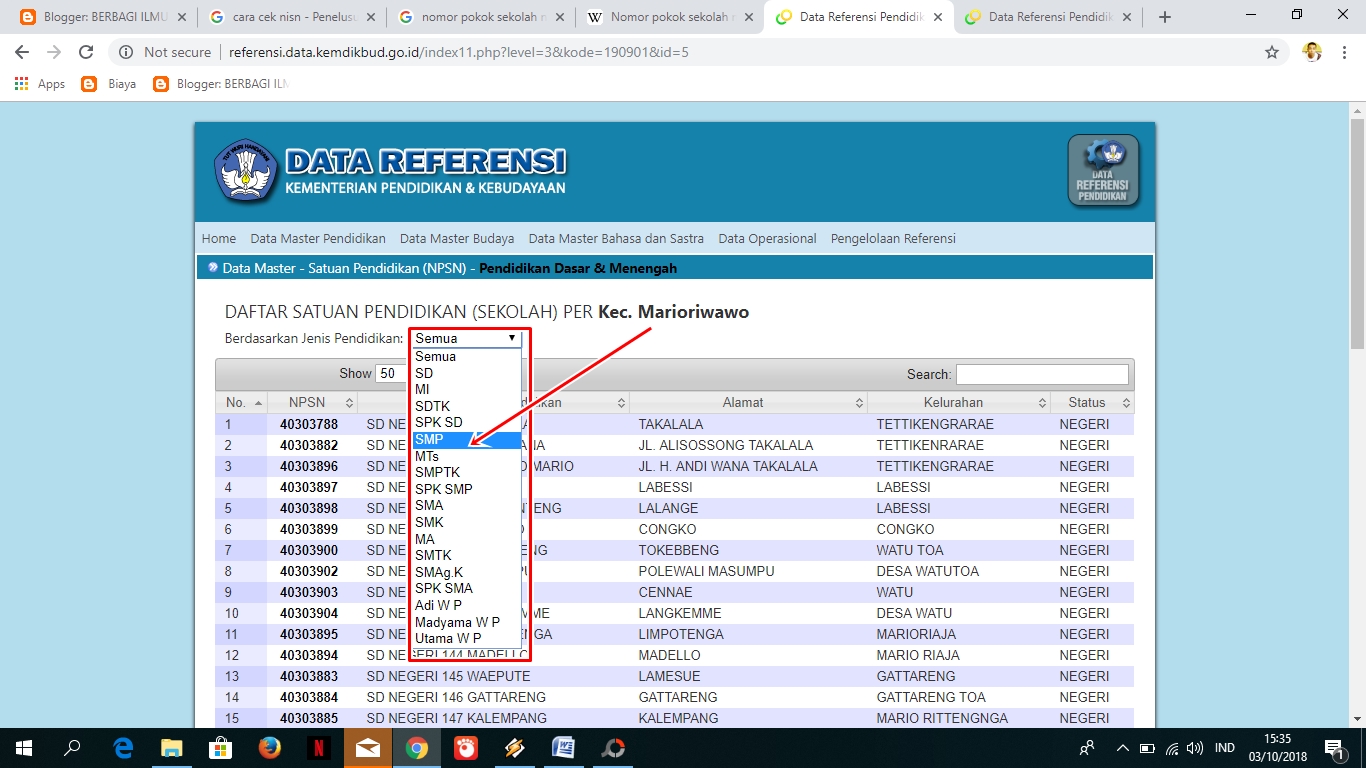The width and height of the screenshot is (1366, 768).
Task: Click the Data Referensi Pendidikan badge
Action: tap(1102, 171)
